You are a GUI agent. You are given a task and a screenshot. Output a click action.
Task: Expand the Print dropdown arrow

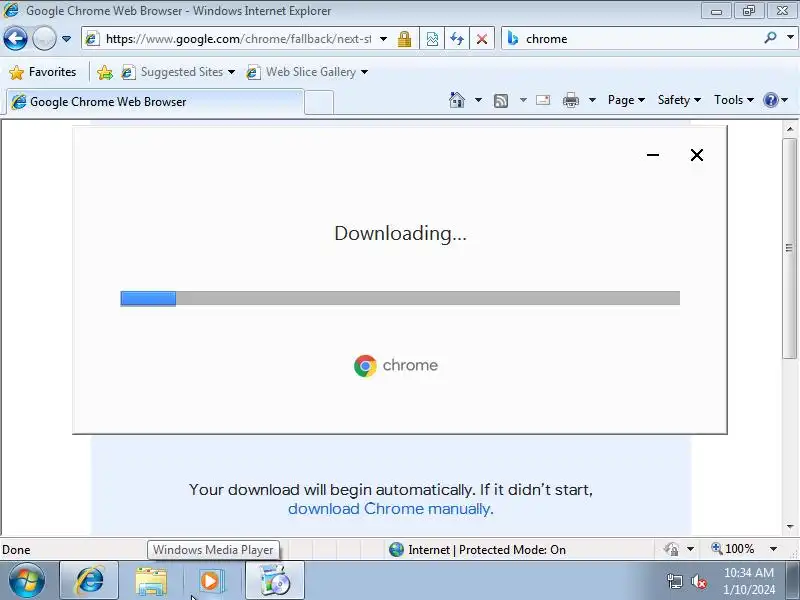[592, 100]
